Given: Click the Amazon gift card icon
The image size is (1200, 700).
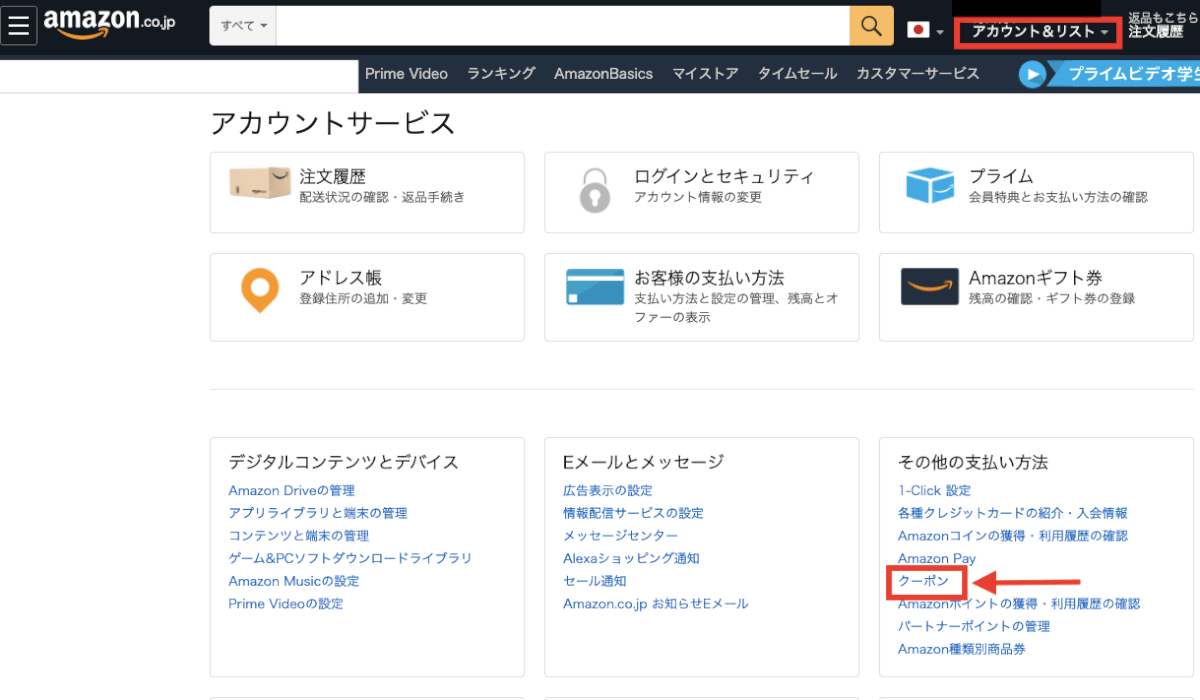Looking at the screenshot, I should 929,286.
